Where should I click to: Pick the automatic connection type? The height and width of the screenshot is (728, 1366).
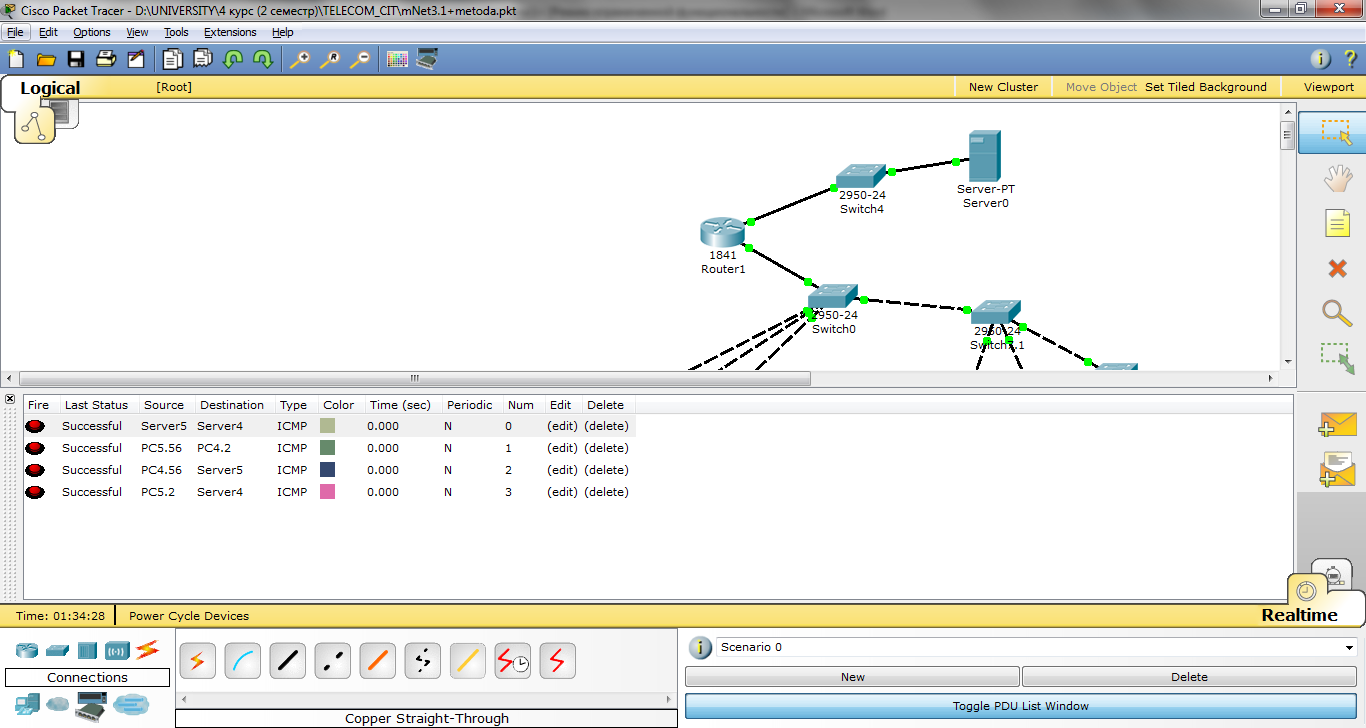coord(198,660)
